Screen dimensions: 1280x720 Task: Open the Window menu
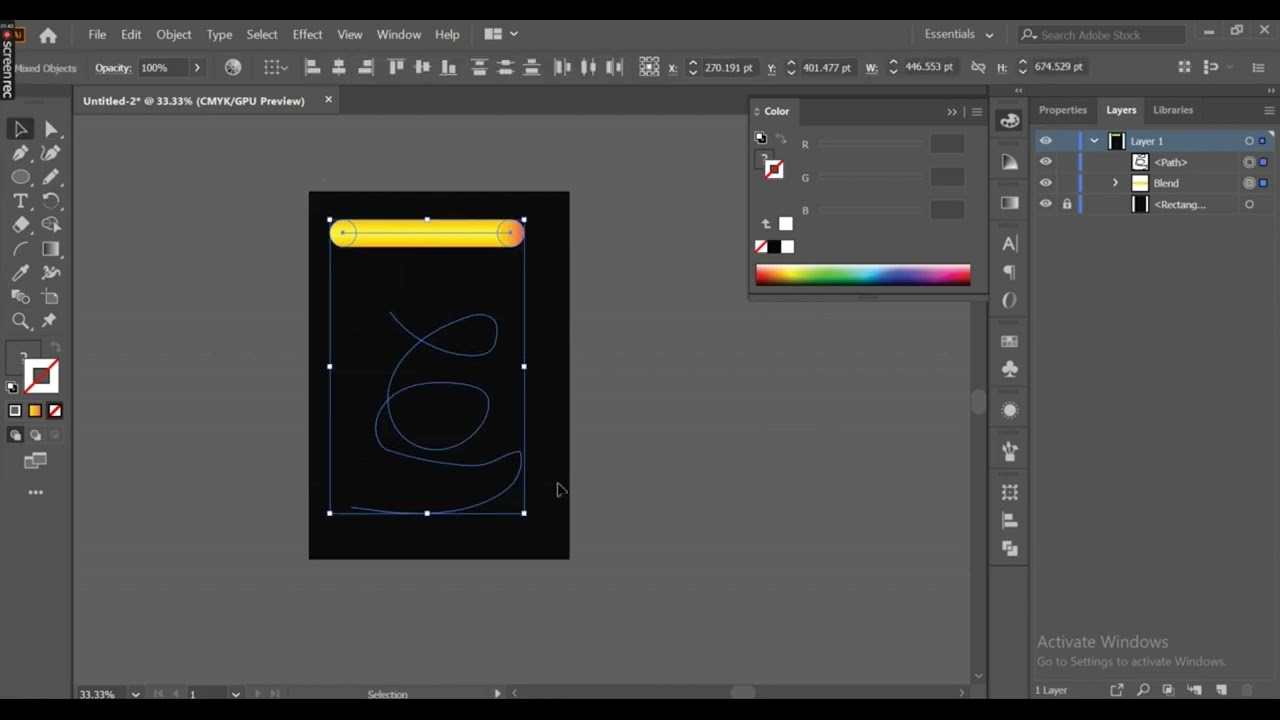399,34
